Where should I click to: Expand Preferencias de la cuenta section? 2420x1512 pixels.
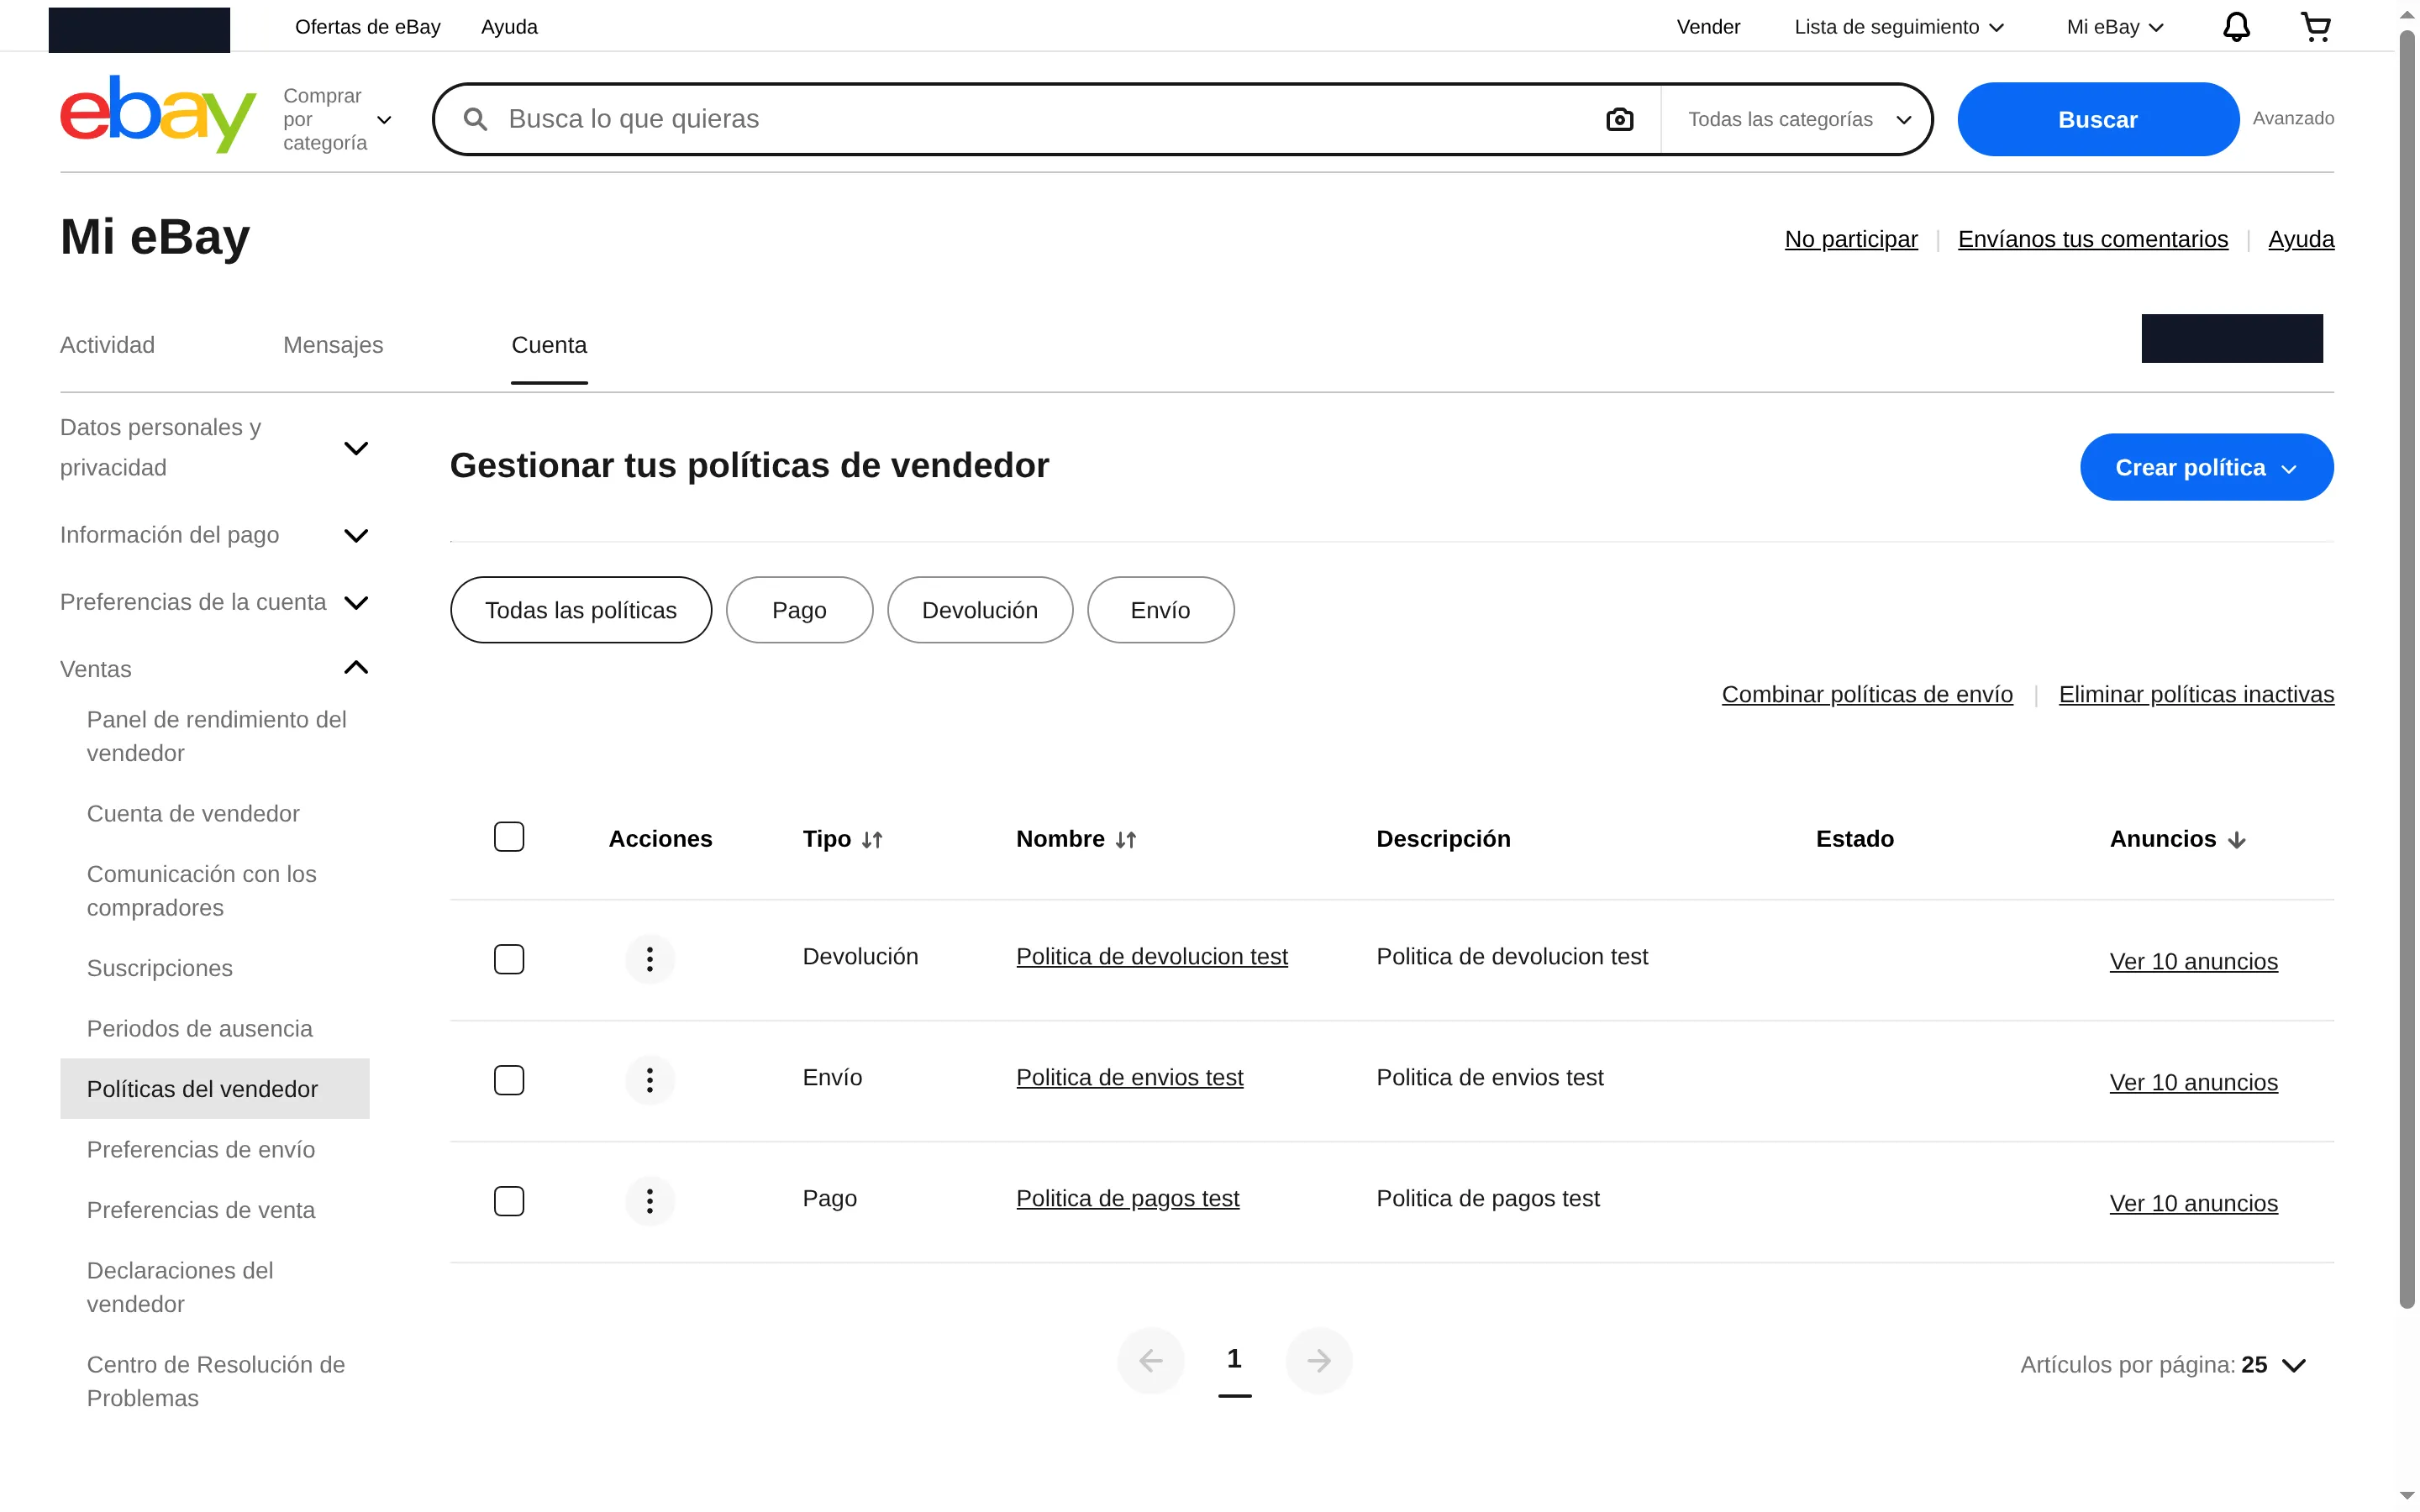pos(214,602)
